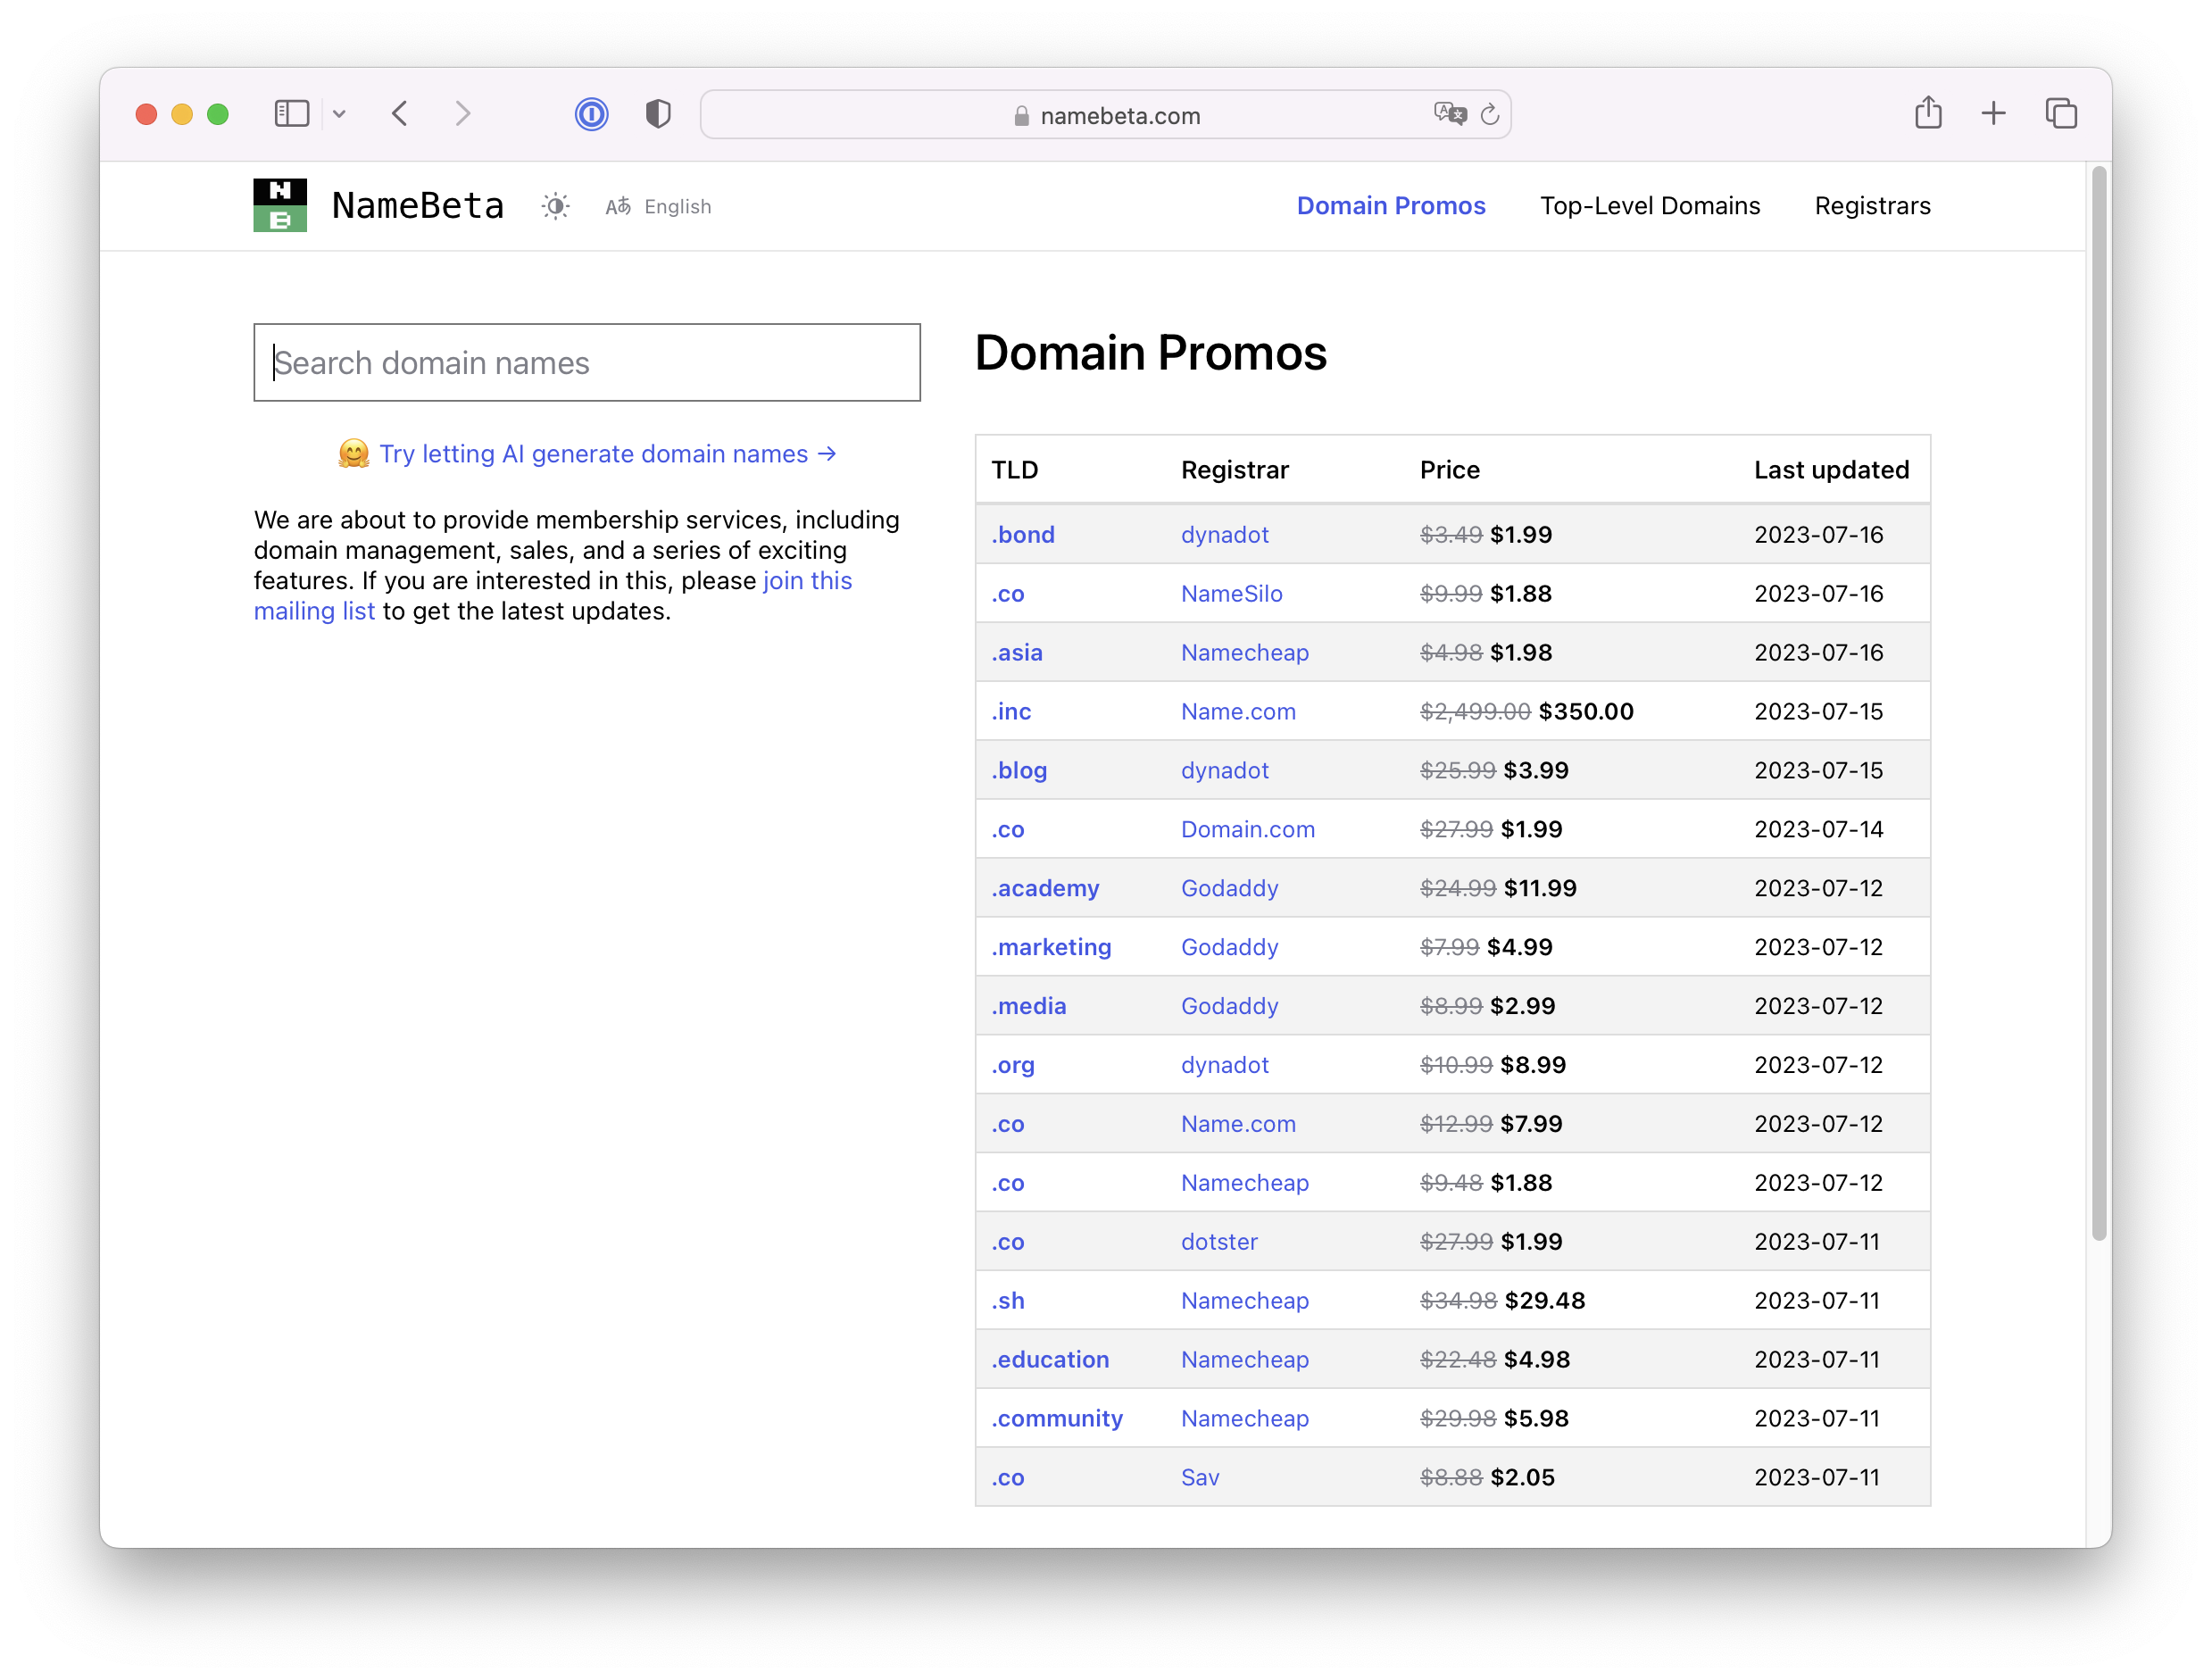Click the green fullscreen window button

point(218,114)
